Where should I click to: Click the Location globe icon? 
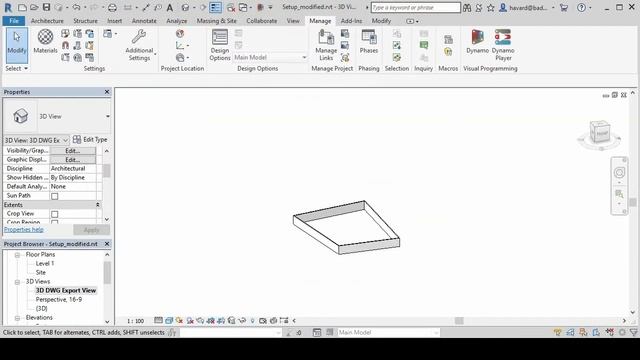click(x=180, y=33)
